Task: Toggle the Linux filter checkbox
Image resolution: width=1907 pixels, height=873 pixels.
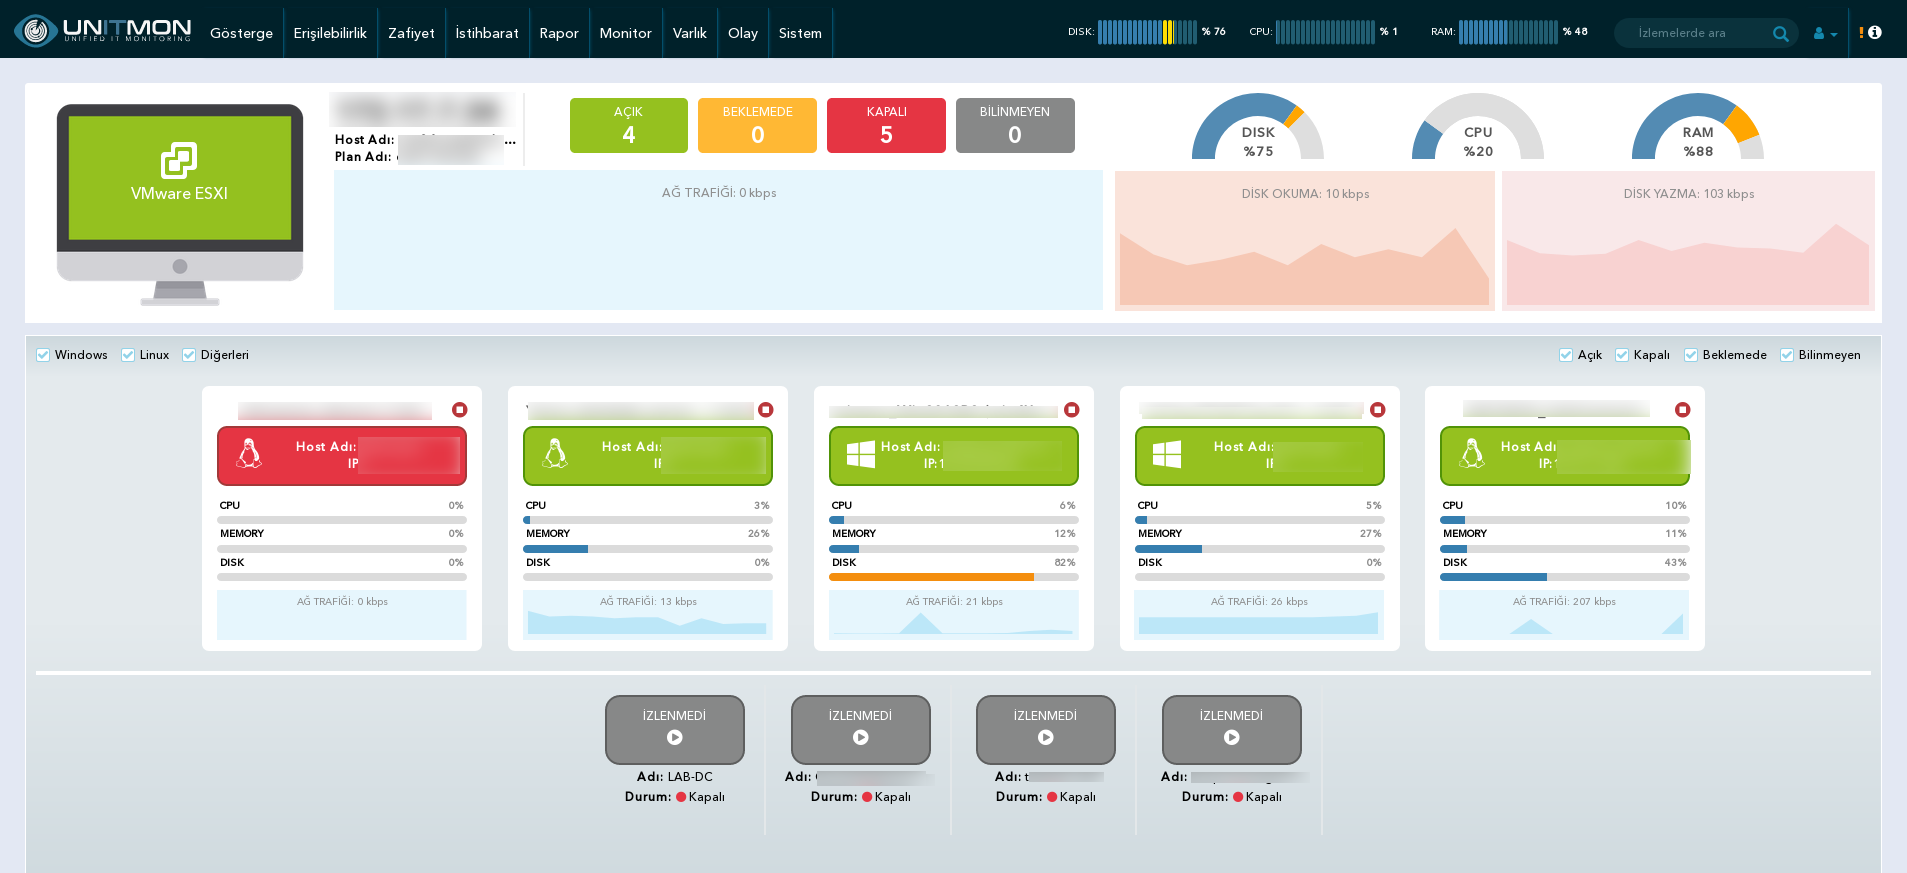Action: point(128,355)
